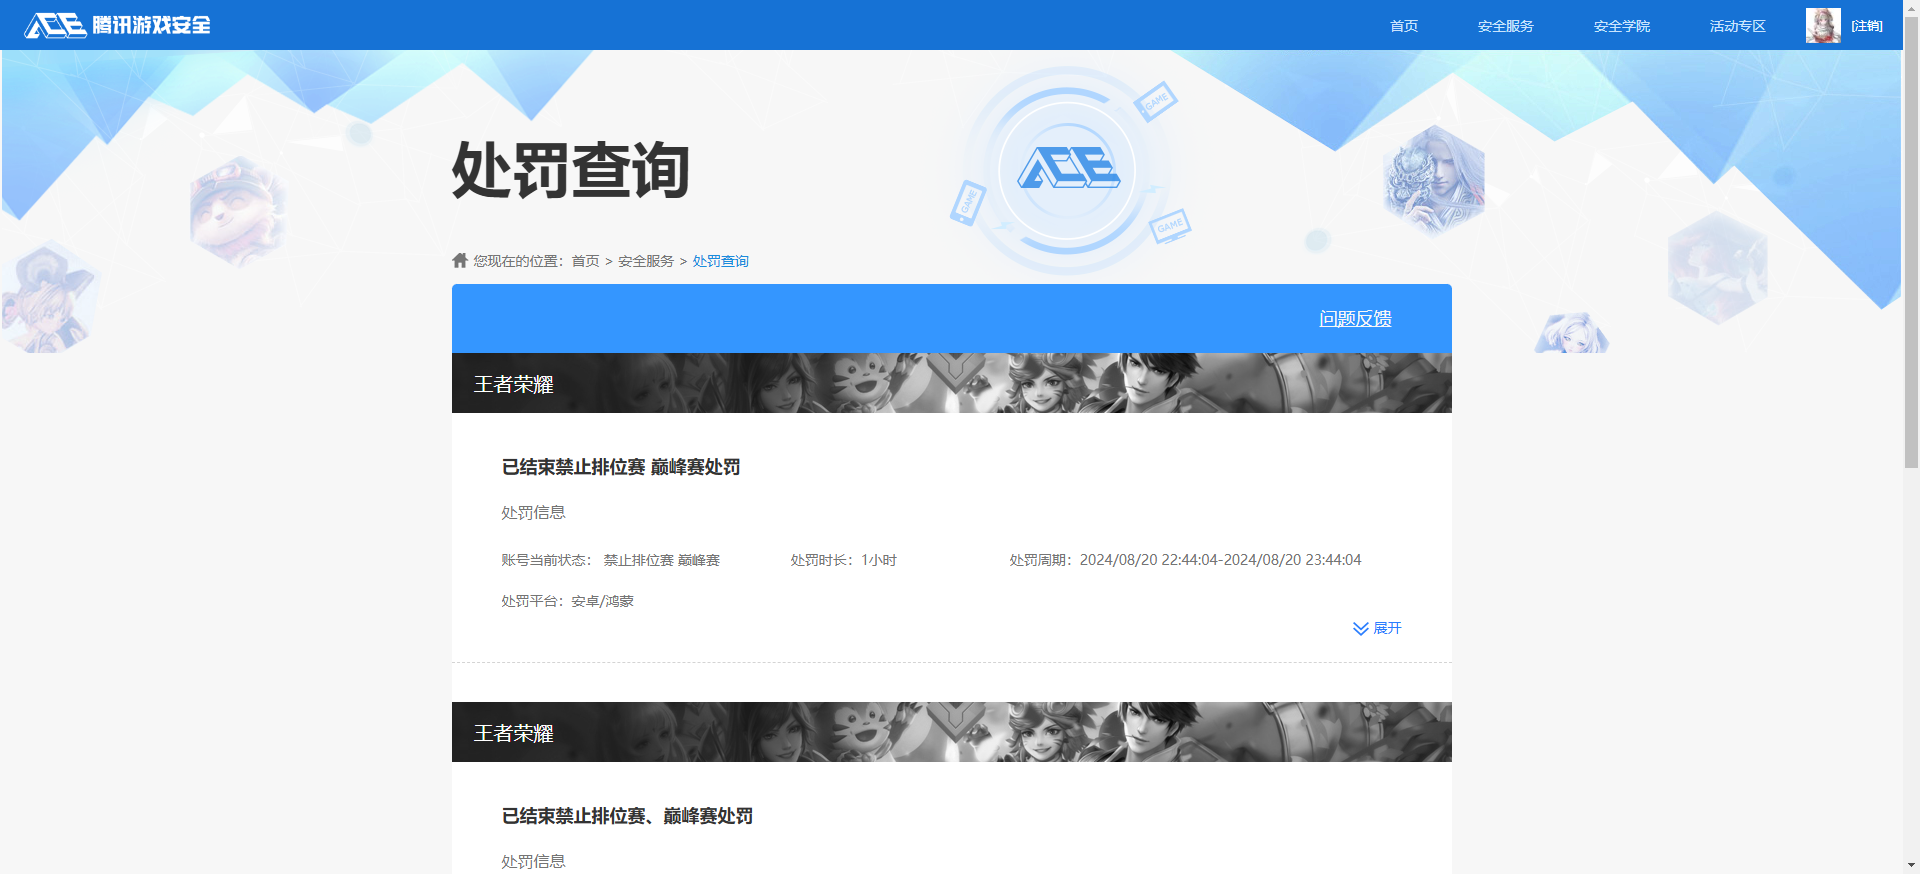Viewport: 1920px width, 874px height.
Task: Click the second 王者荣耀 banner
Action: (x=952, y=732)
